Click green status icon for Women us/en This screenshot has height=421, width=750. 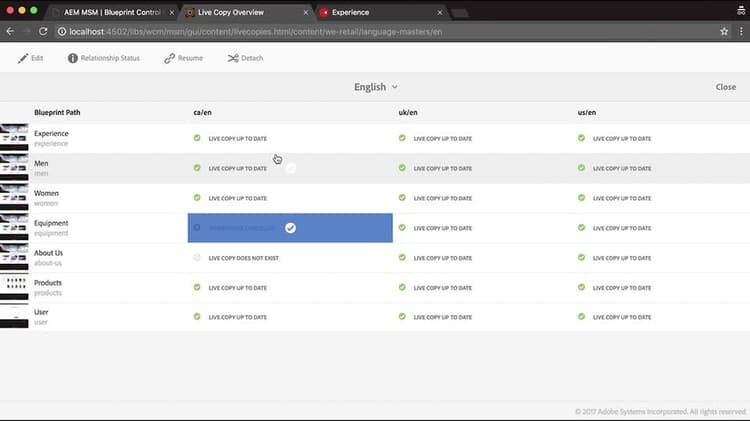[581, 198]
